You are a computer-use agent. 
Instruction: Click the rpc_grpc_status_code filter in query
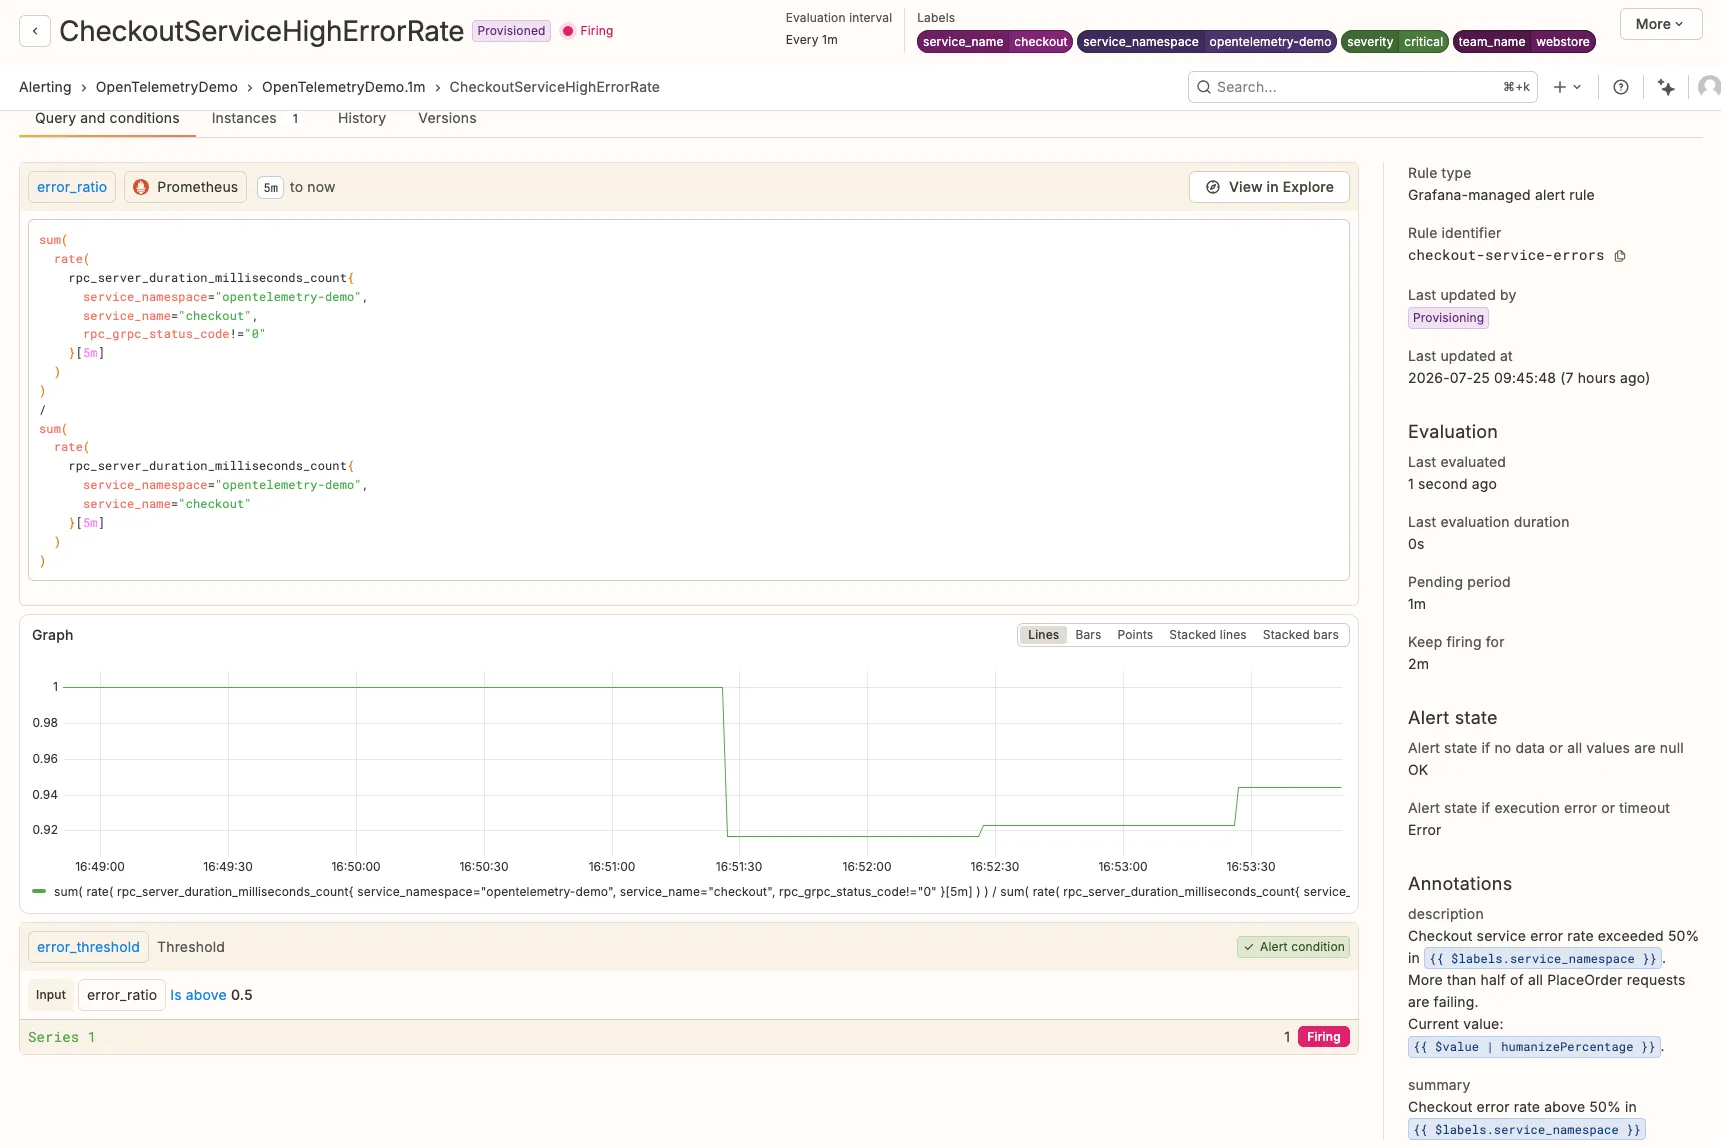tap(174, 334)
